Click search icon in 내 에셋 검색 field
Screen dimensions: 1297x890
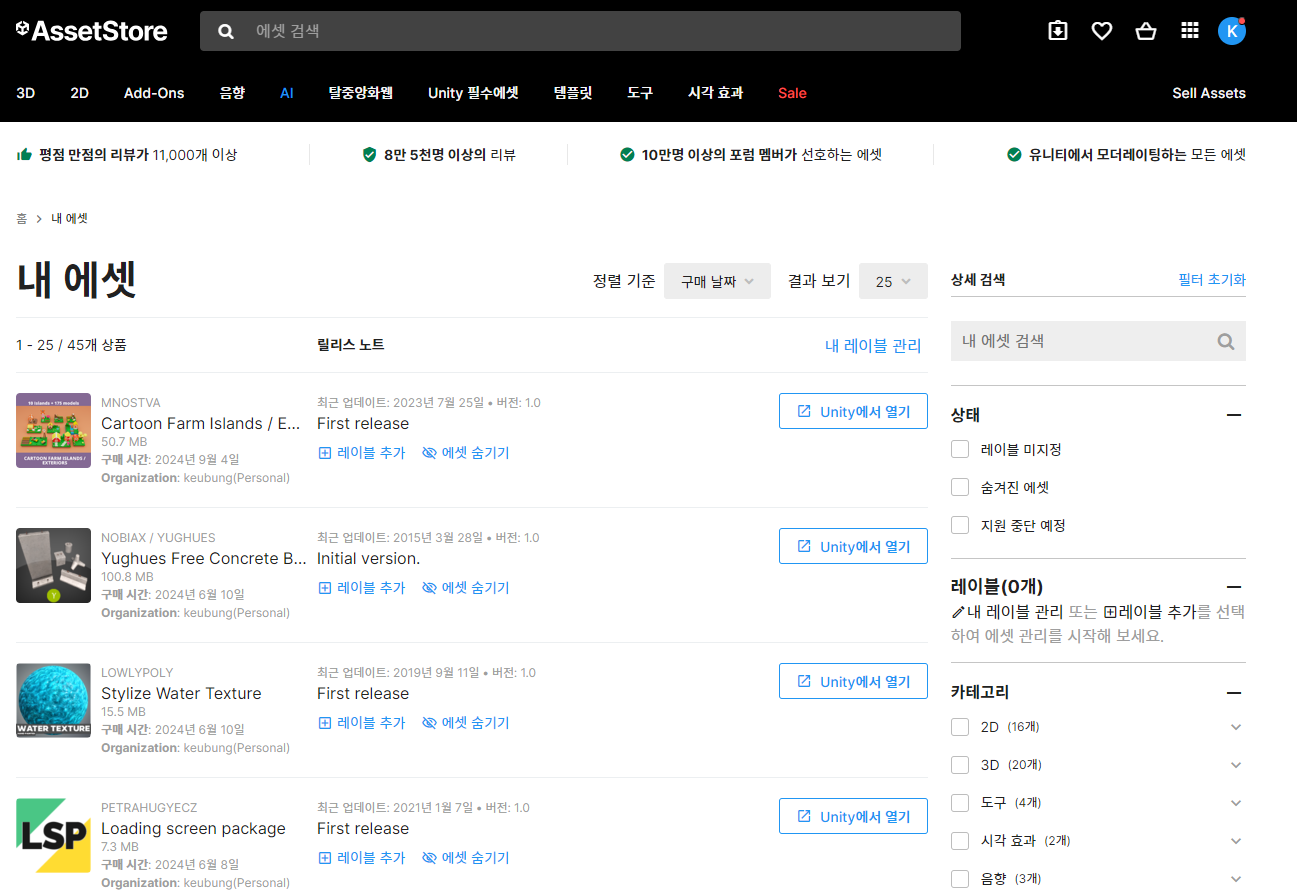tap(1226, 341)
